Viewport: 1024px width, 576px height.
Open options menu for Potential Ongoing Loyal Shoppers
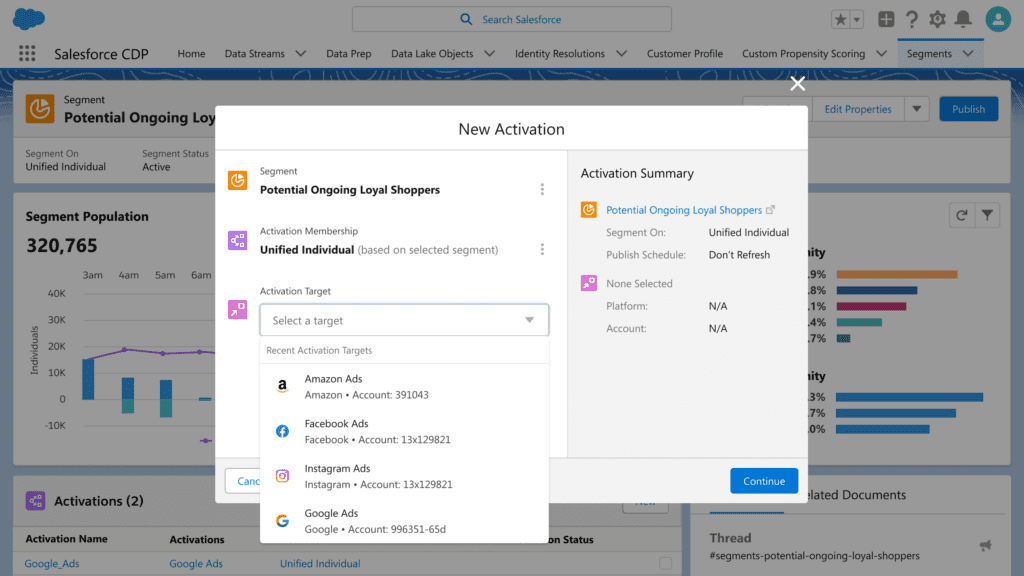[x=542, y=189]
